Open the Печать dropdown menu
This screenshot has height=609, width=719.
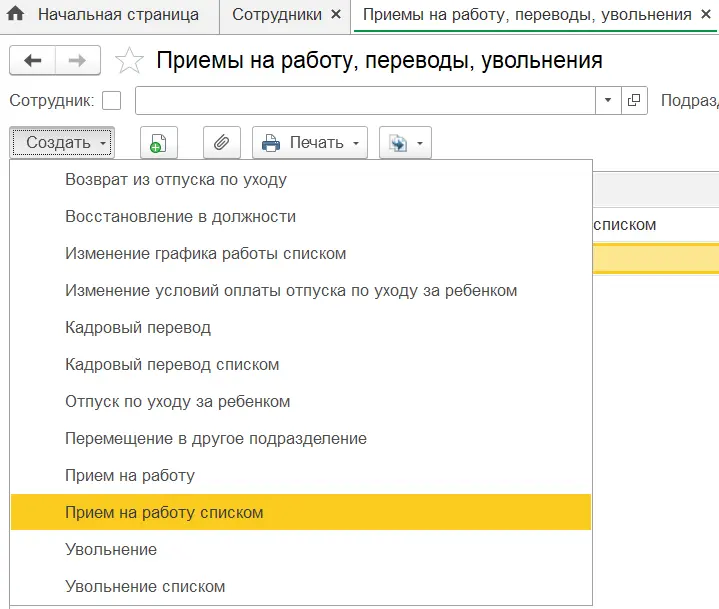tap(310, 143)
